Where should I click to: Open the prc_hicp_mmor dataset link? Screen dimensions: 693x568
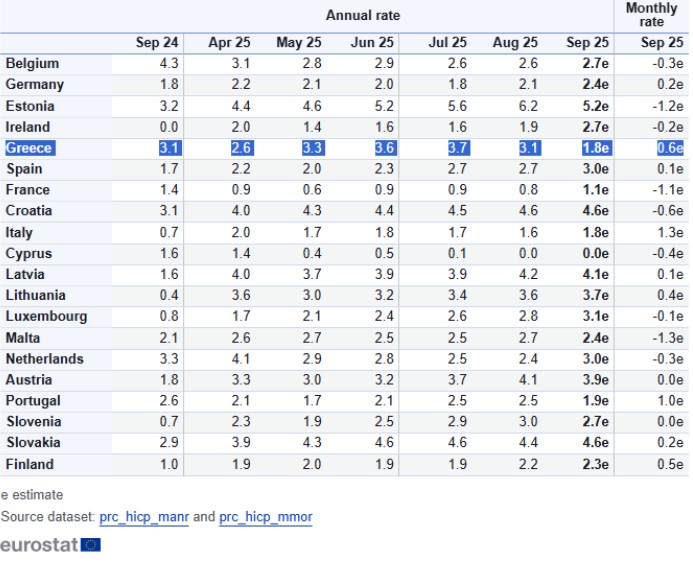point(266,517)
